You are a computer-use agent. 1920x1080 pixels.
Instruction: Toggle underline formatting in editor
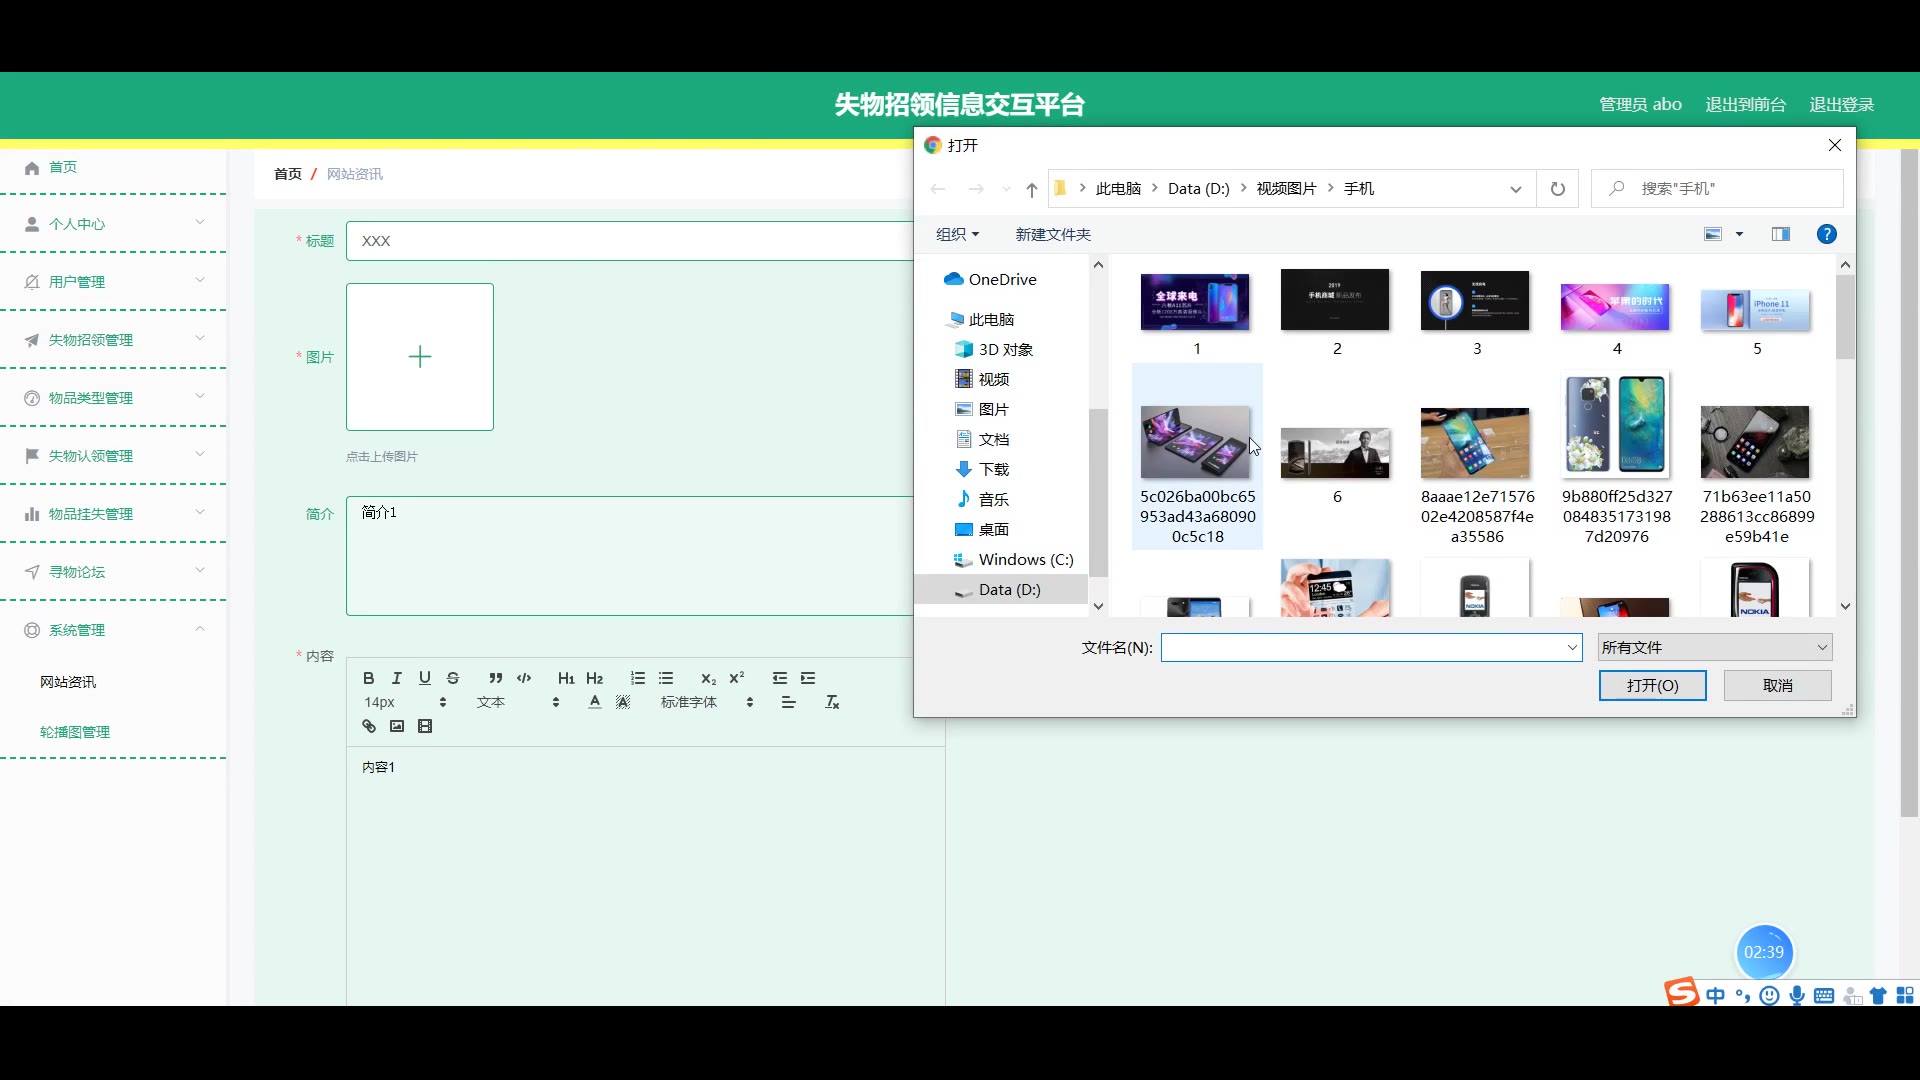click(x=424, y=678)
